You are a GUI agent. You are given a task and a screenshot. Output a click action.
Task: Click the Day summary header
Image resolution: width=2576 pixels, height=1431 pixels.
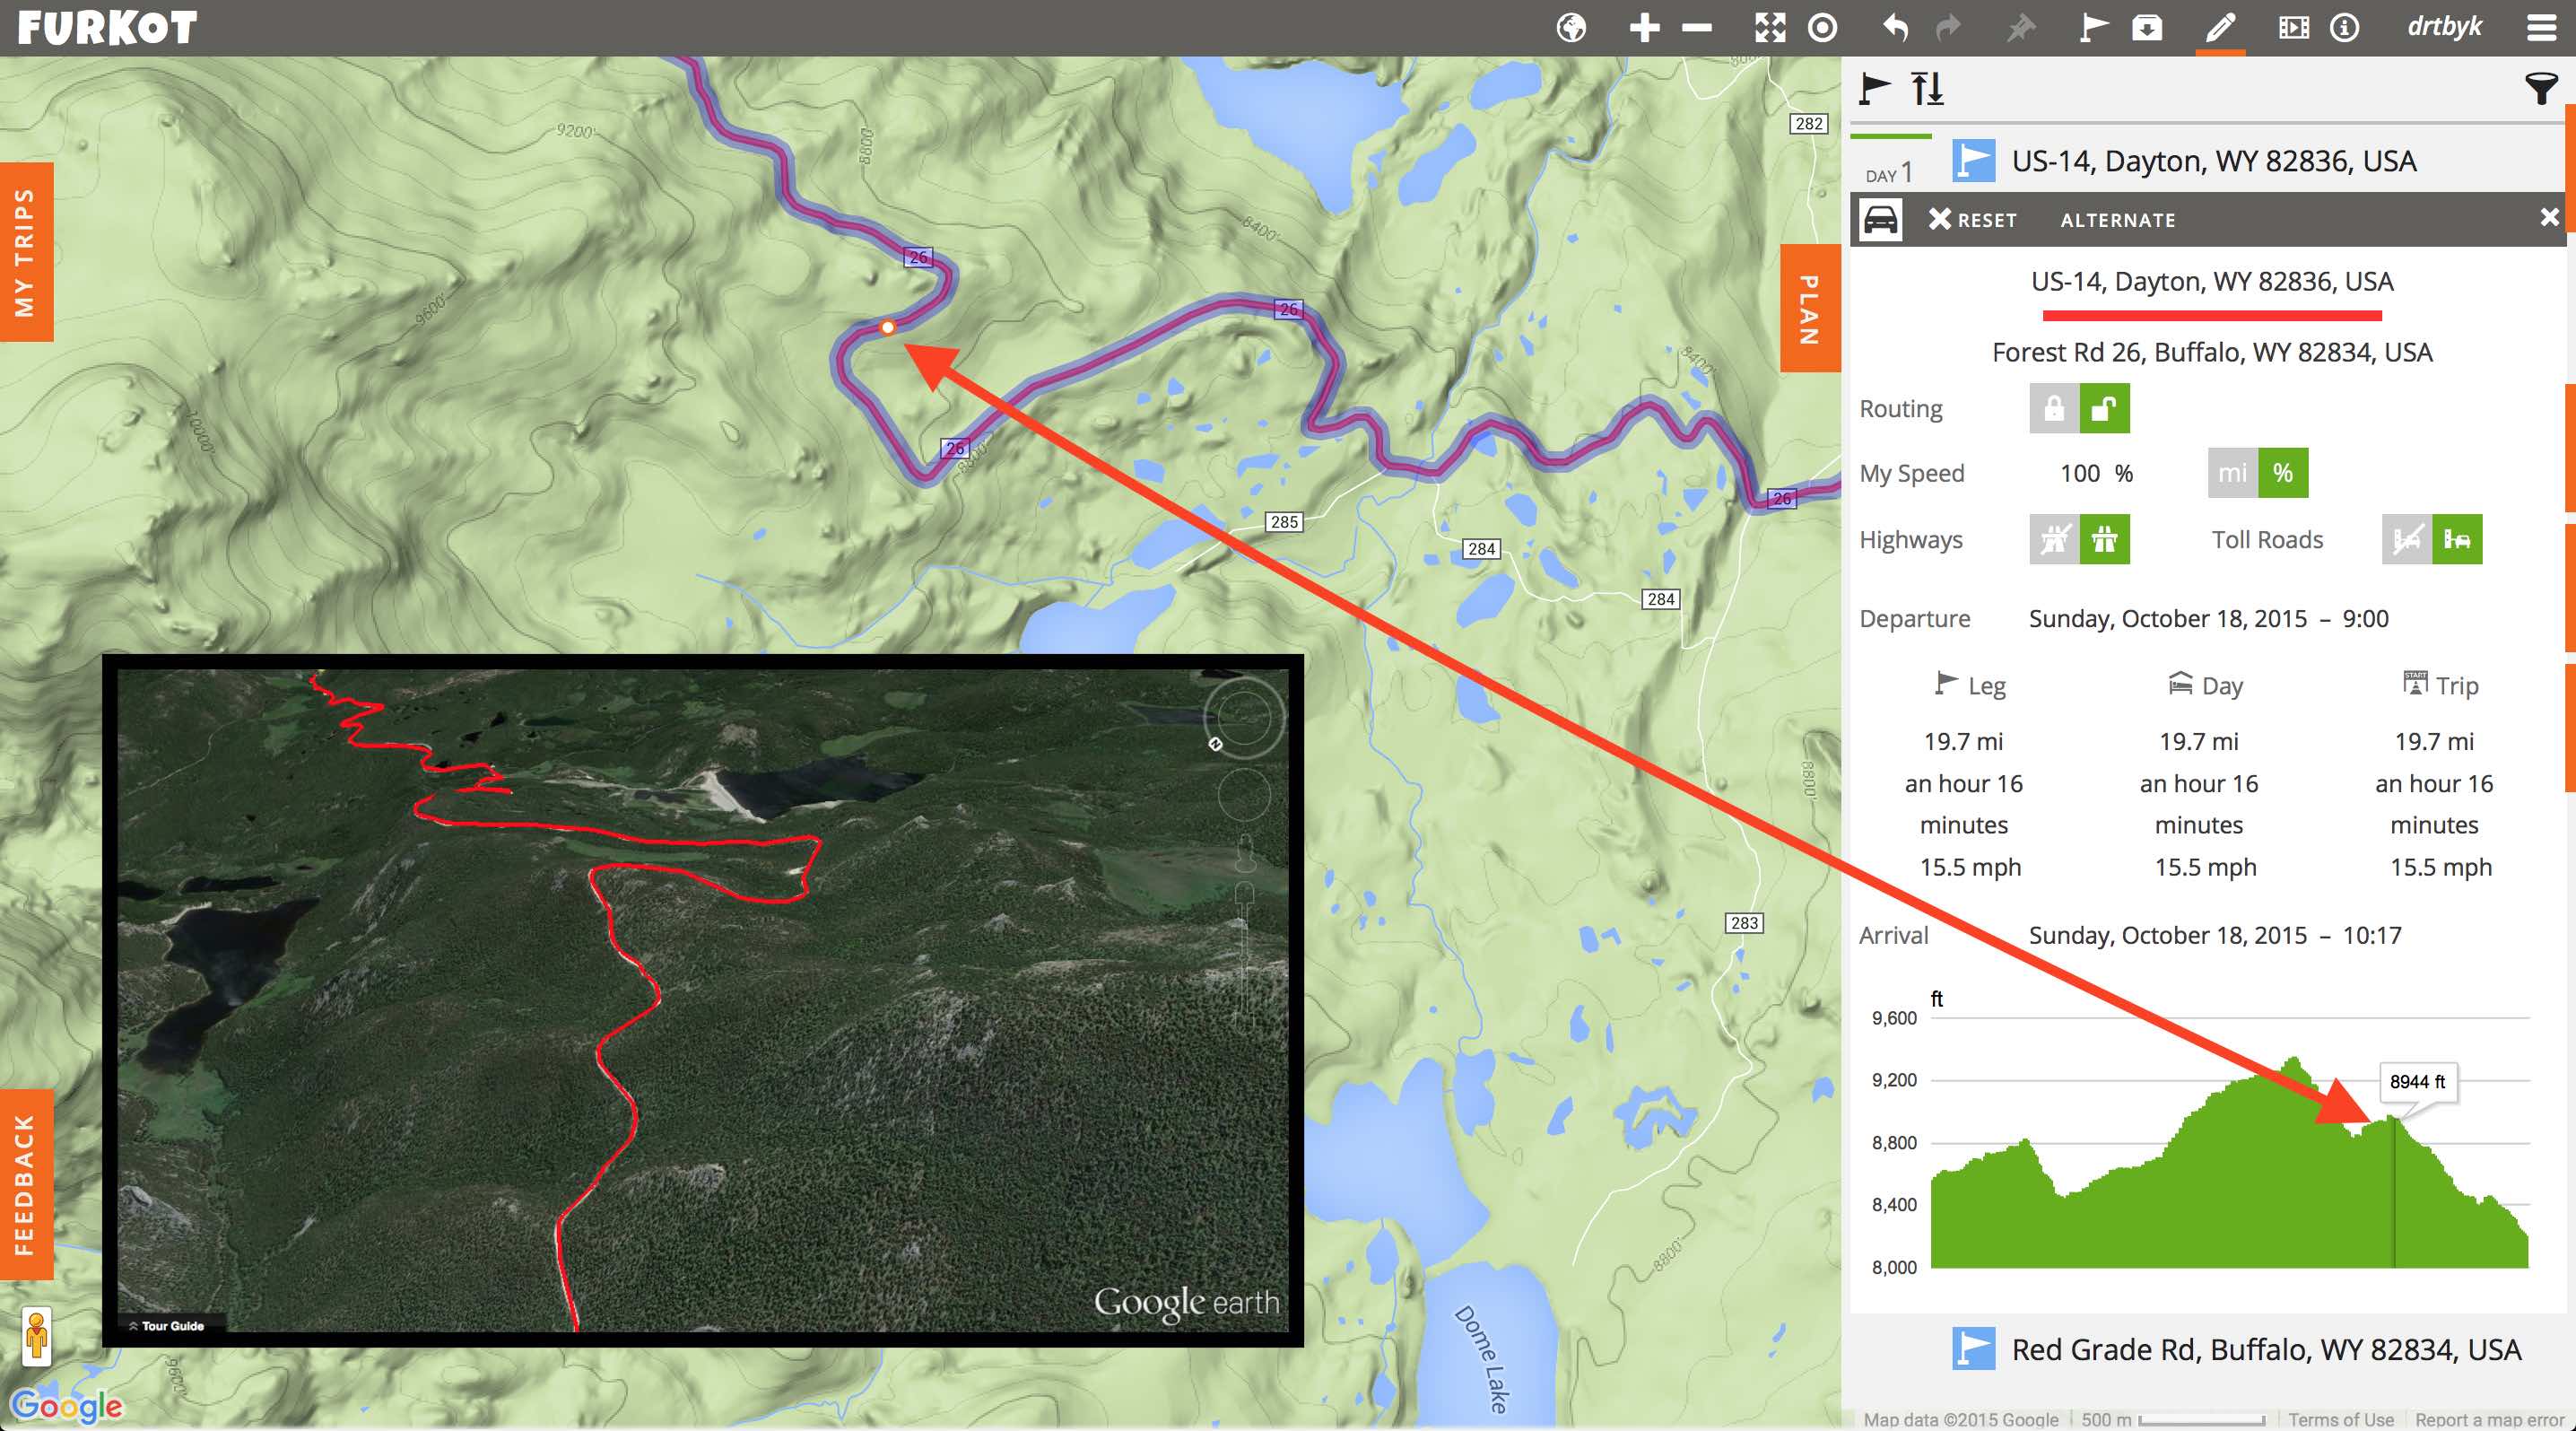(2205, 685)
